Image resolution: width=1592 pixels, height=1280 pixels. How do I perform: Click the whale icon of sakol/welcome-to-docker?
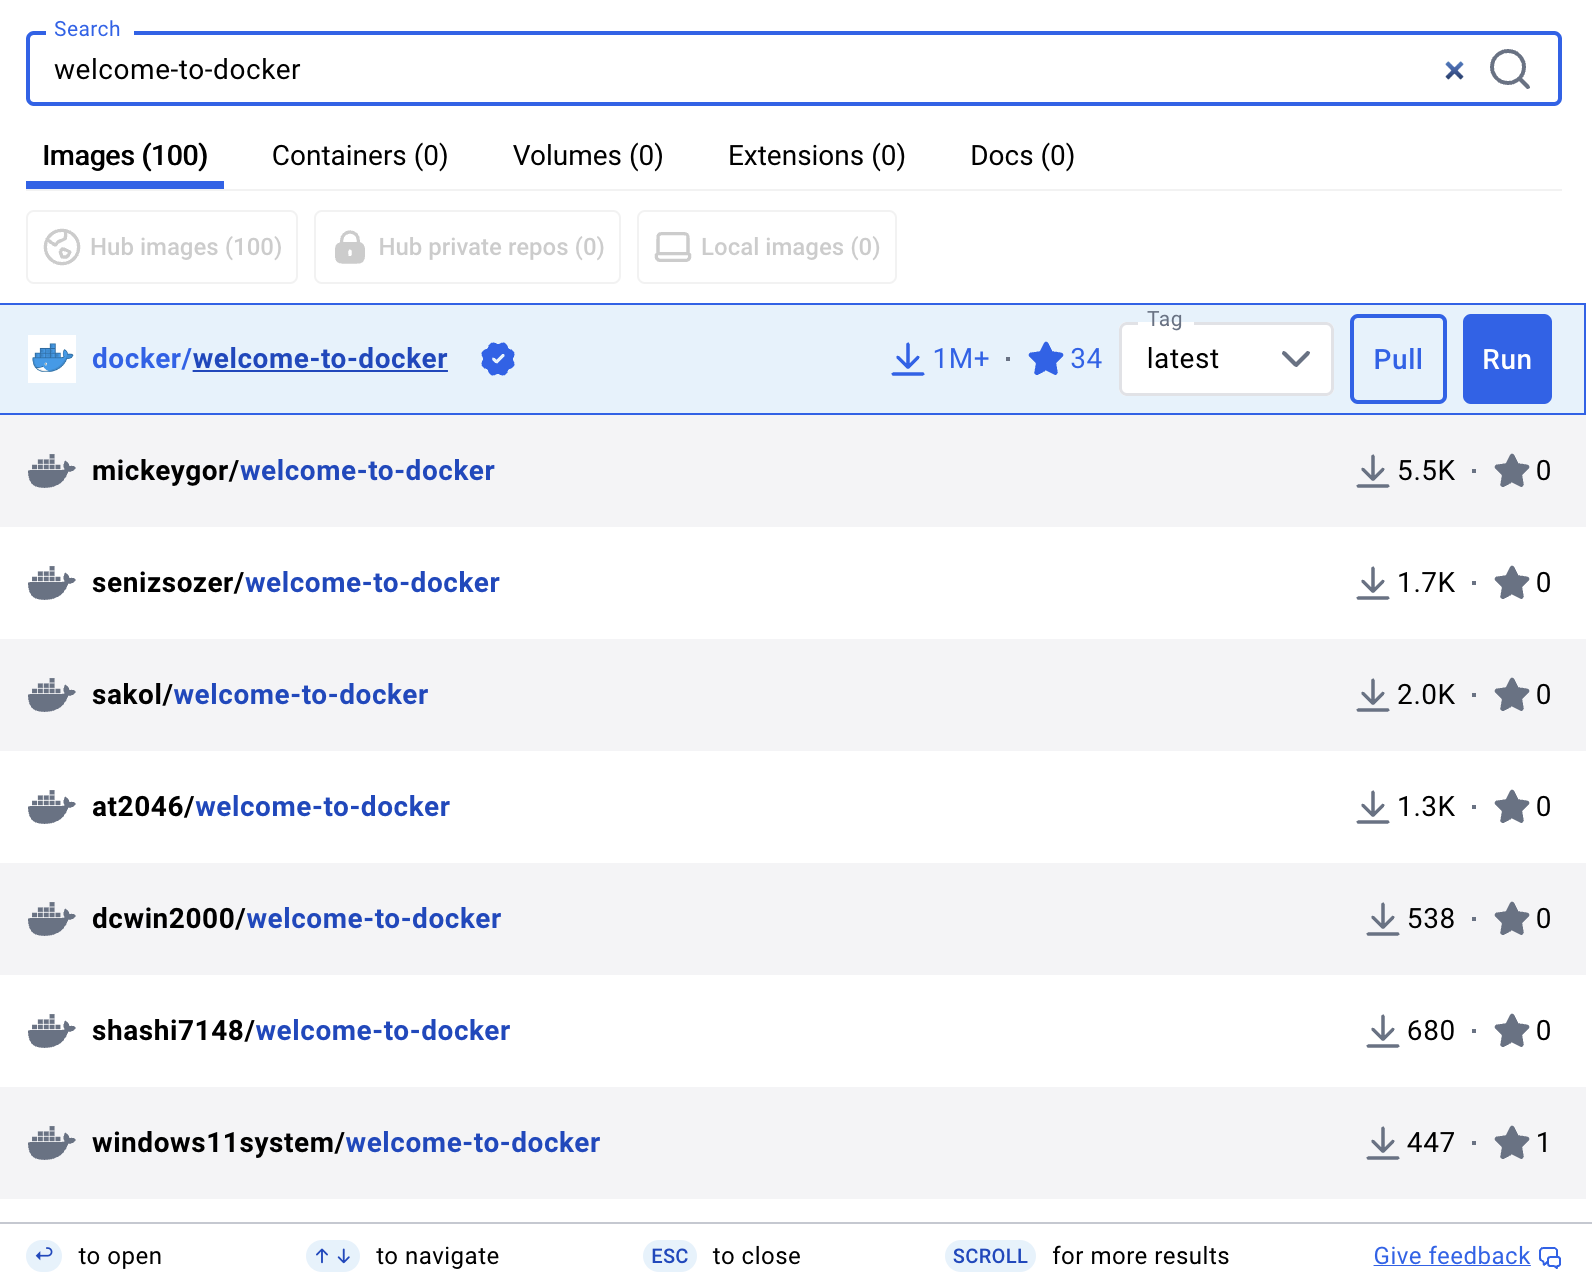point(52,695)
